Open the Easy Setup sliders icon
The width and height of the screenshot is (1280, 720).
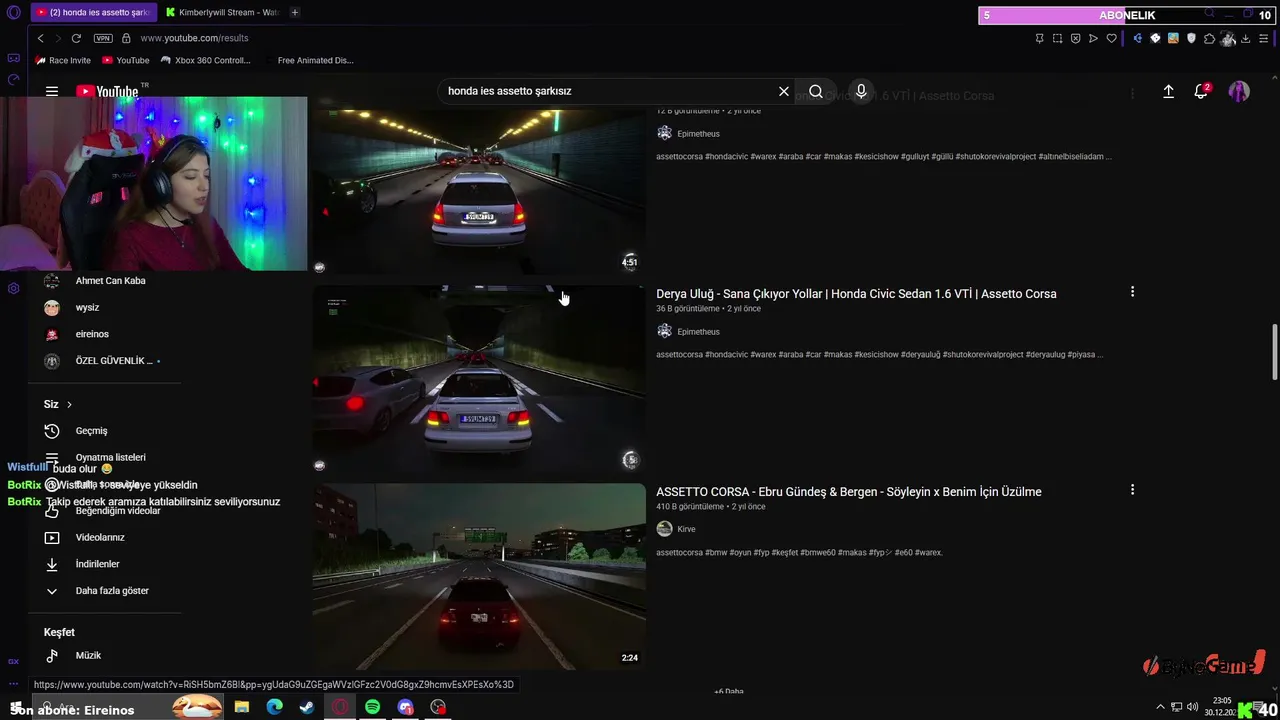(1265, 38)
